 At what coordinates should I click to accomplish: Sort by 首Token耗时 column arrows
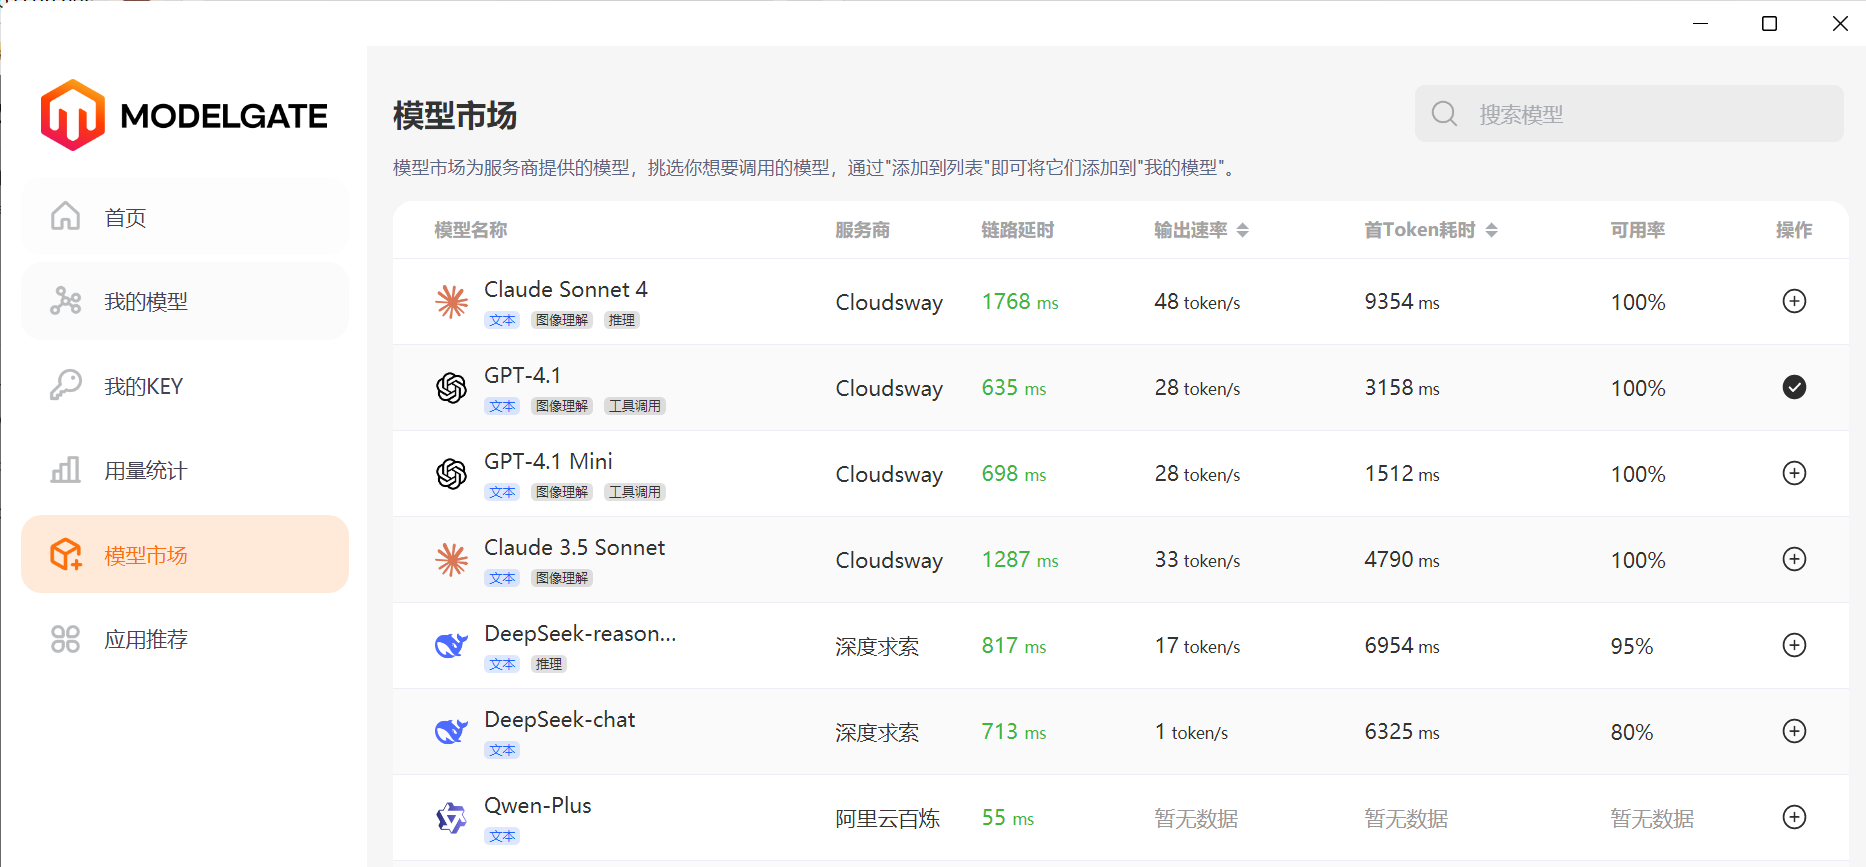tap(1491, 230)
